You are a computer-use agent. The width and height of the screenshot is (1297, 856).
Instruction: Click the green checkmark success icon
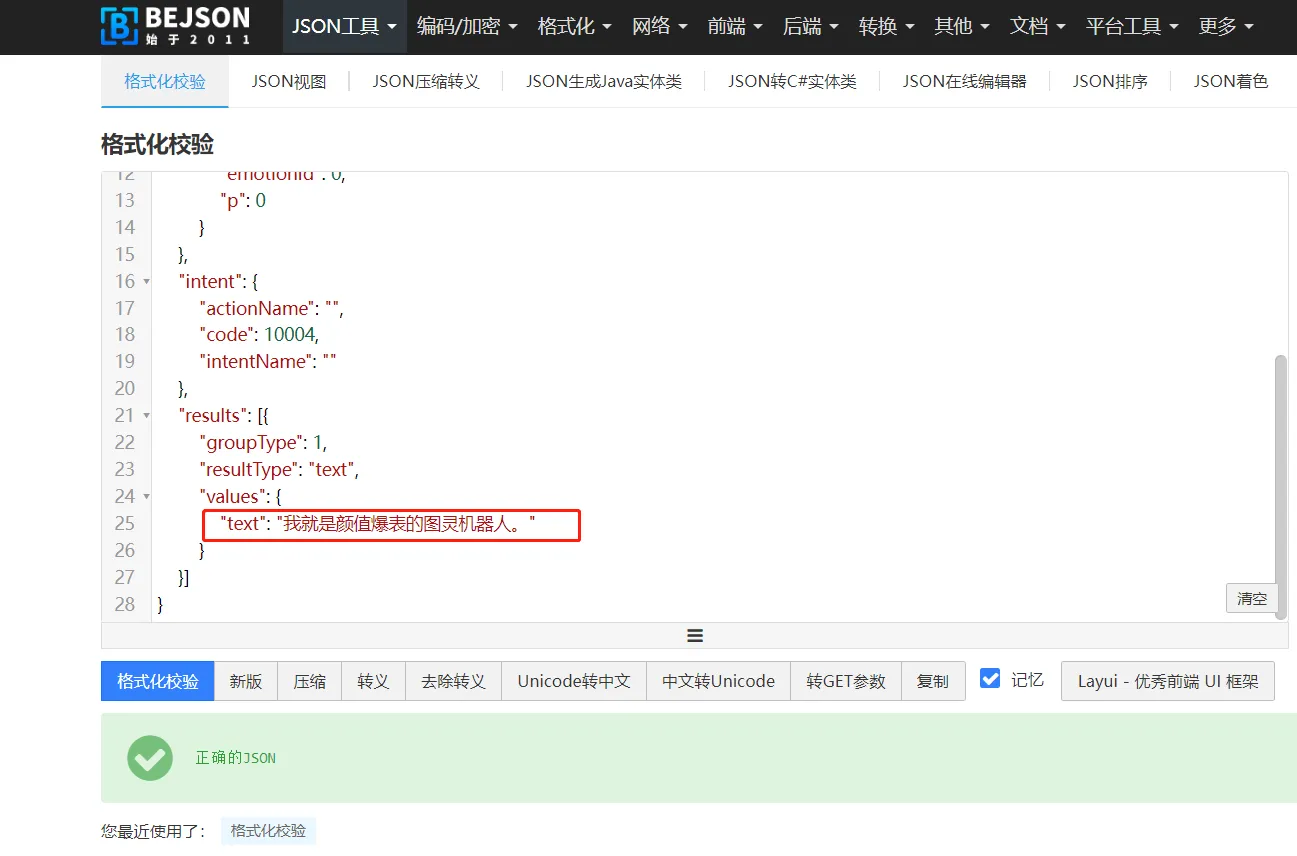[150, 758]
